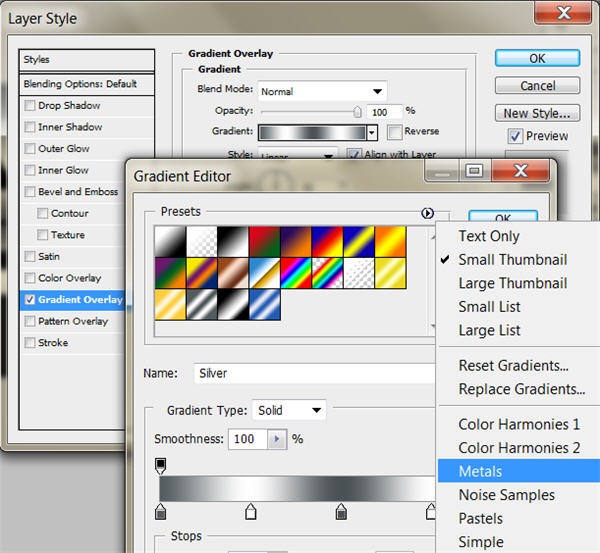
Task: Select Reset Gradients... menu item
Action: [x=513, y=366]
